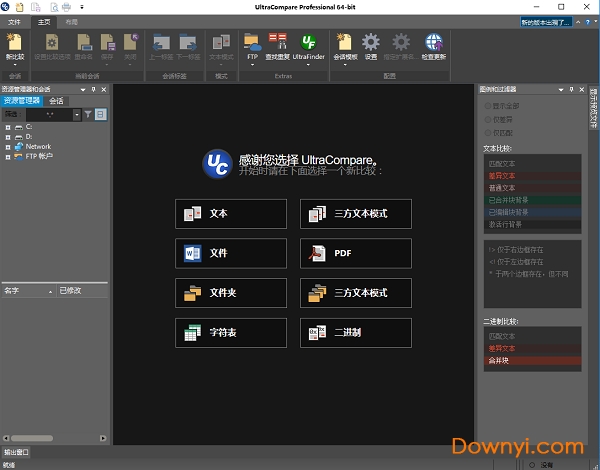Start the 文件 Word document compare
Image resolution: width=600 pixels, height=470 pixels.
tap(231, 253)
